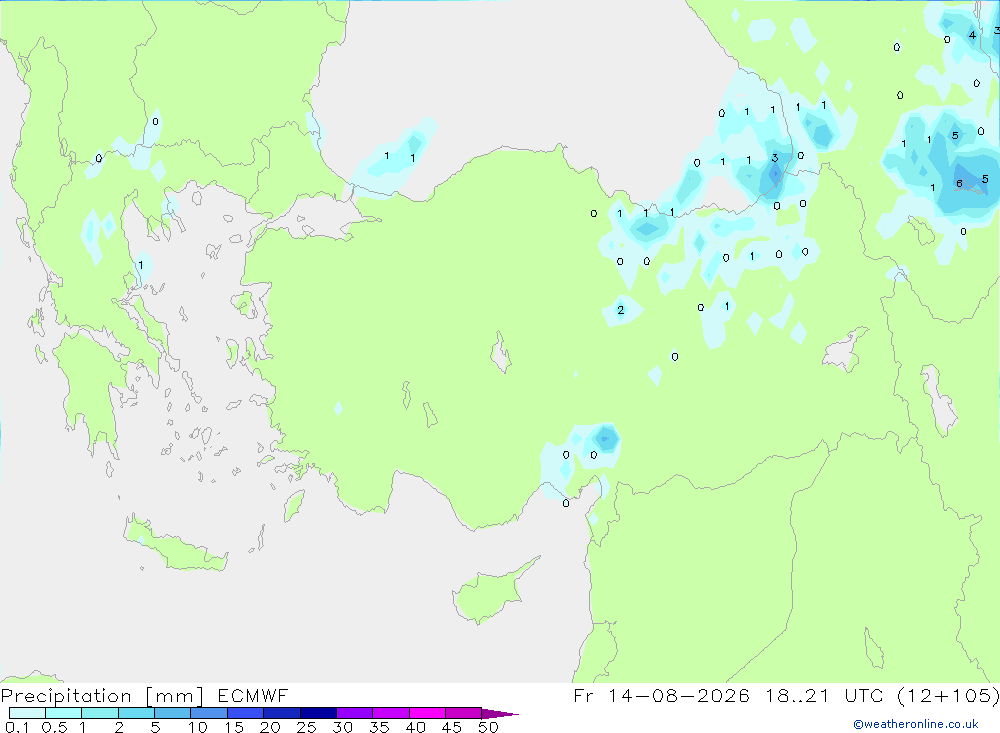Image resolution: width=1000 pixels, height=733 pixels.
Task: Click the legend label '50'
Action: click(489, 727)
